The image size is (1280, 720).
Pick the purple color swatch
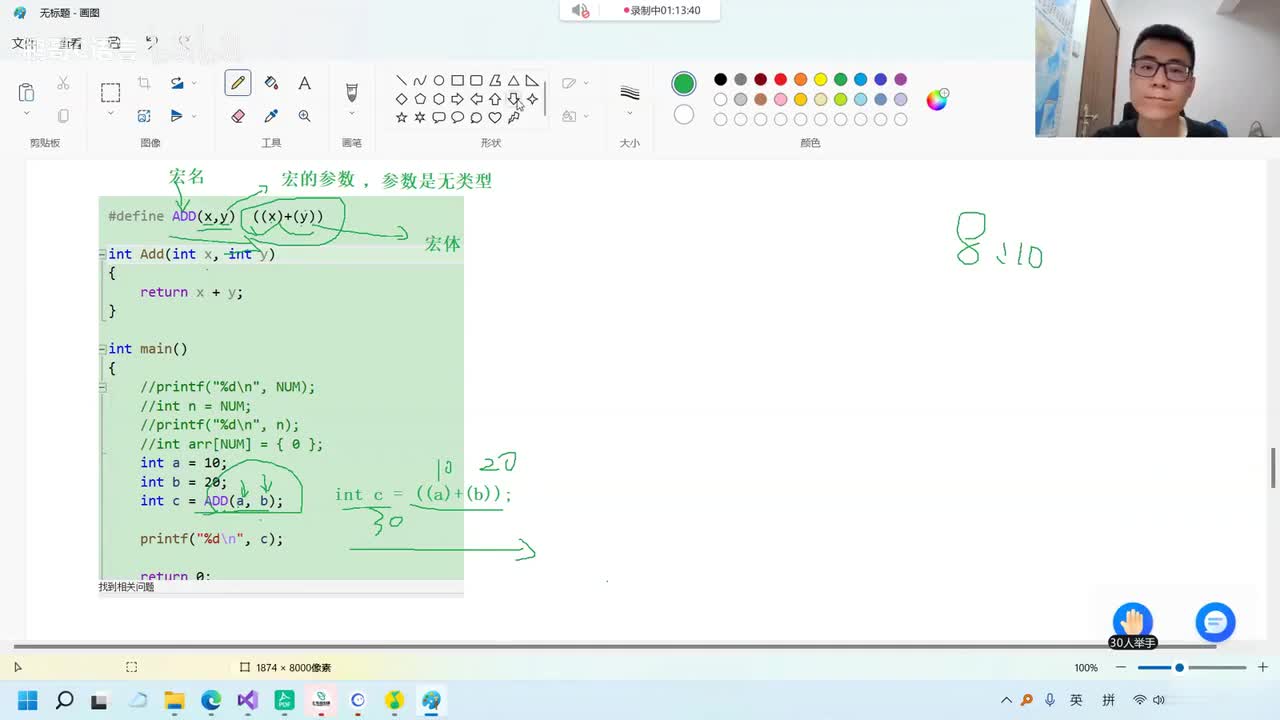900,80
